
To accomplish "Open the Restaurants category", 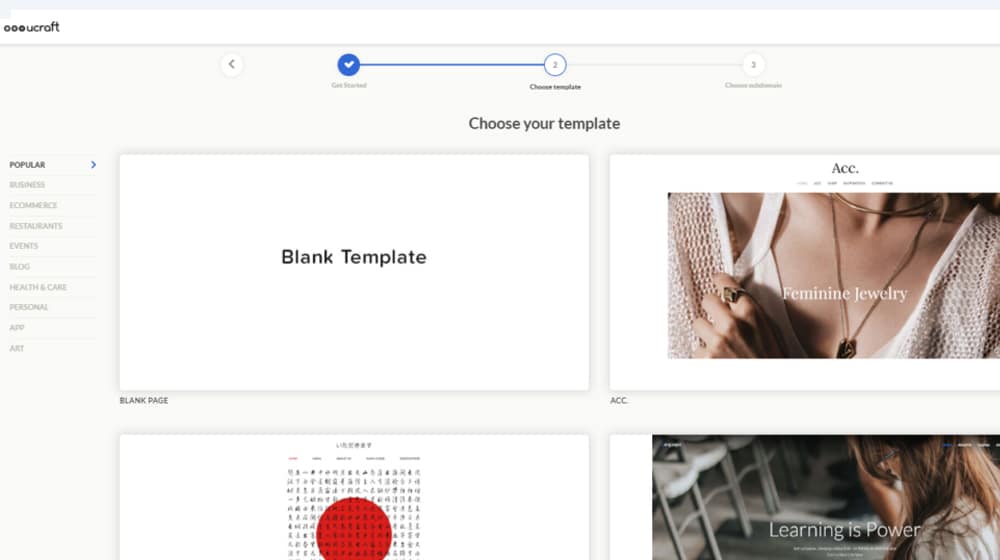I will click(x=36, y=226).
